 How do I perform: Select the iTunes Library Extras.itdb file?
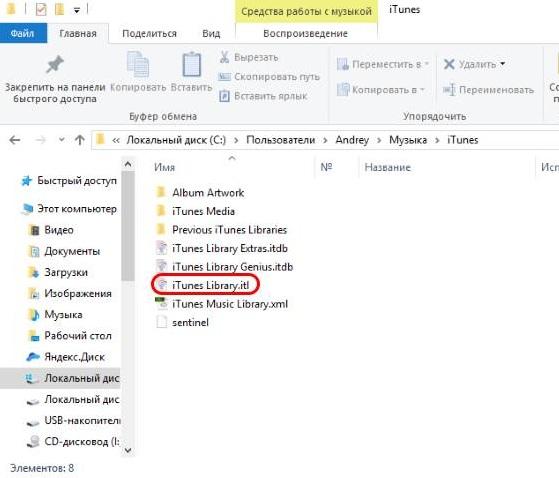tap(230, 248)
